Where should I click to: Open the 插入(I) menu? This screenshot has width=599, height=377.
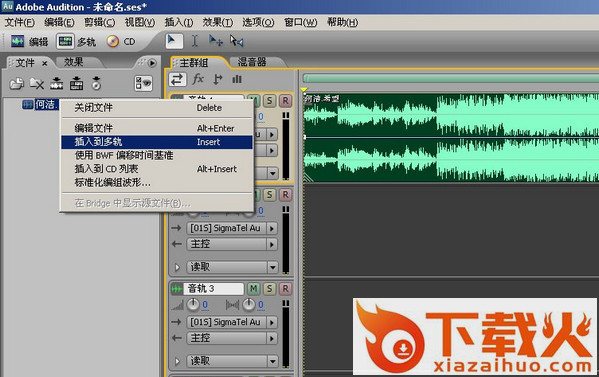(179, 23)
